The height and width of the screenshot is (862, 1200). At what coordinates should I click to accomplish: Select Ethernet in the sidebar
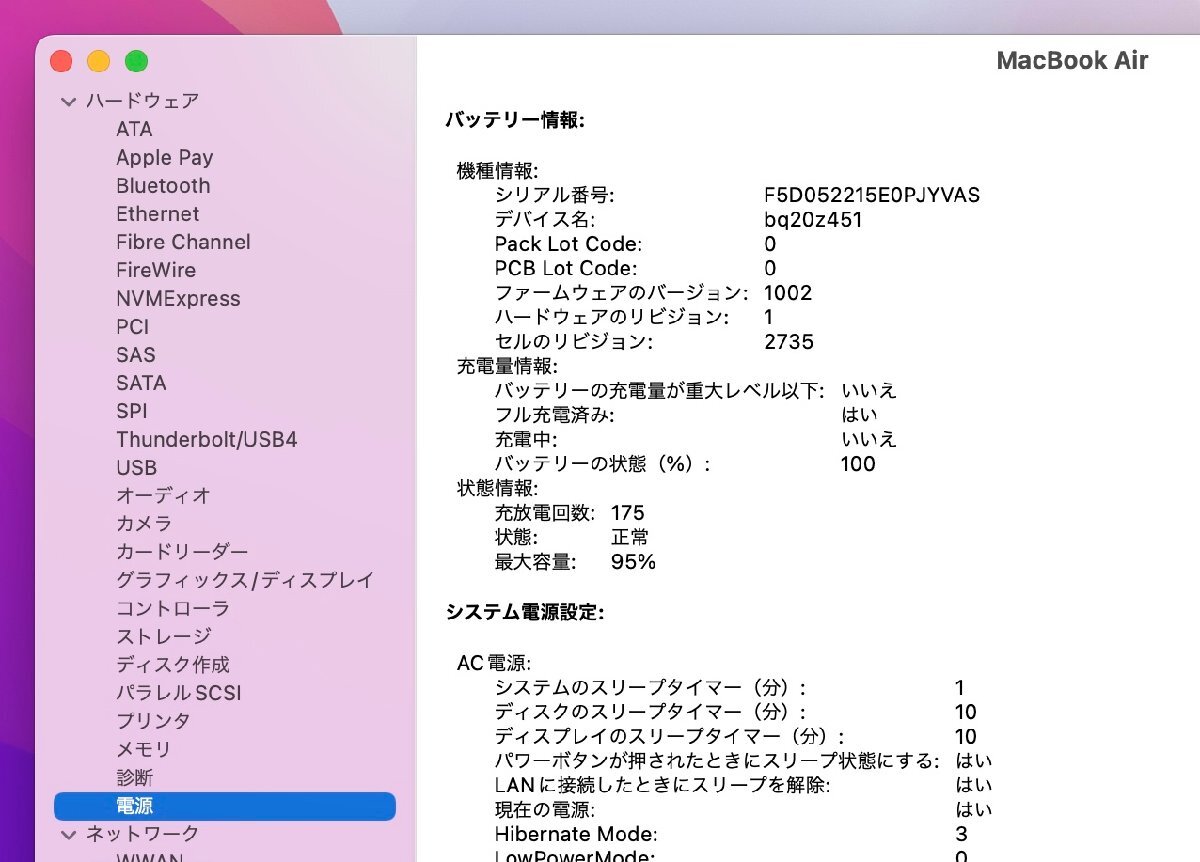point(157,214)
